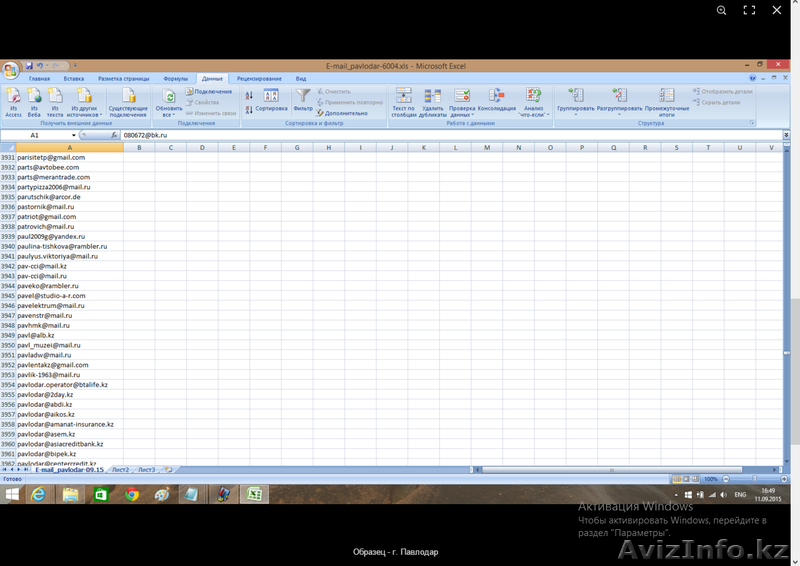The width and height of the screenshot is (800, 566).
Task: Click the Подключения button
Action: [208, 91]
